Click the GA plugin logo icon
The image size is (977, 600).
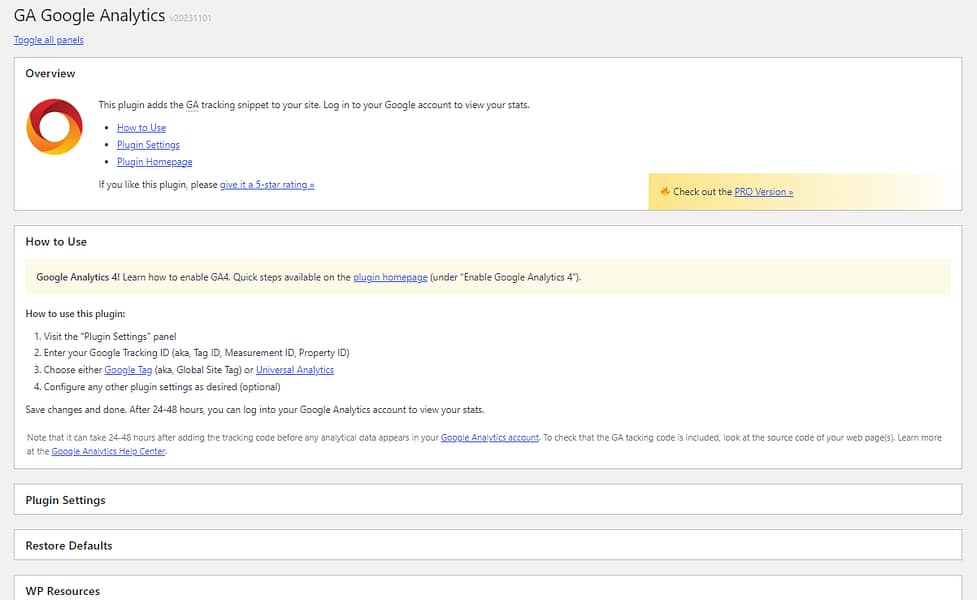point(54,127)
